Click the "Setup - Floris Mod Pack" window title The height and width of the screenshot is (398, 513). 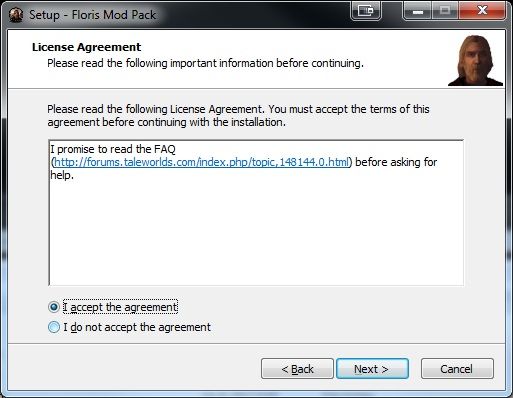click(x=92, y=15)
